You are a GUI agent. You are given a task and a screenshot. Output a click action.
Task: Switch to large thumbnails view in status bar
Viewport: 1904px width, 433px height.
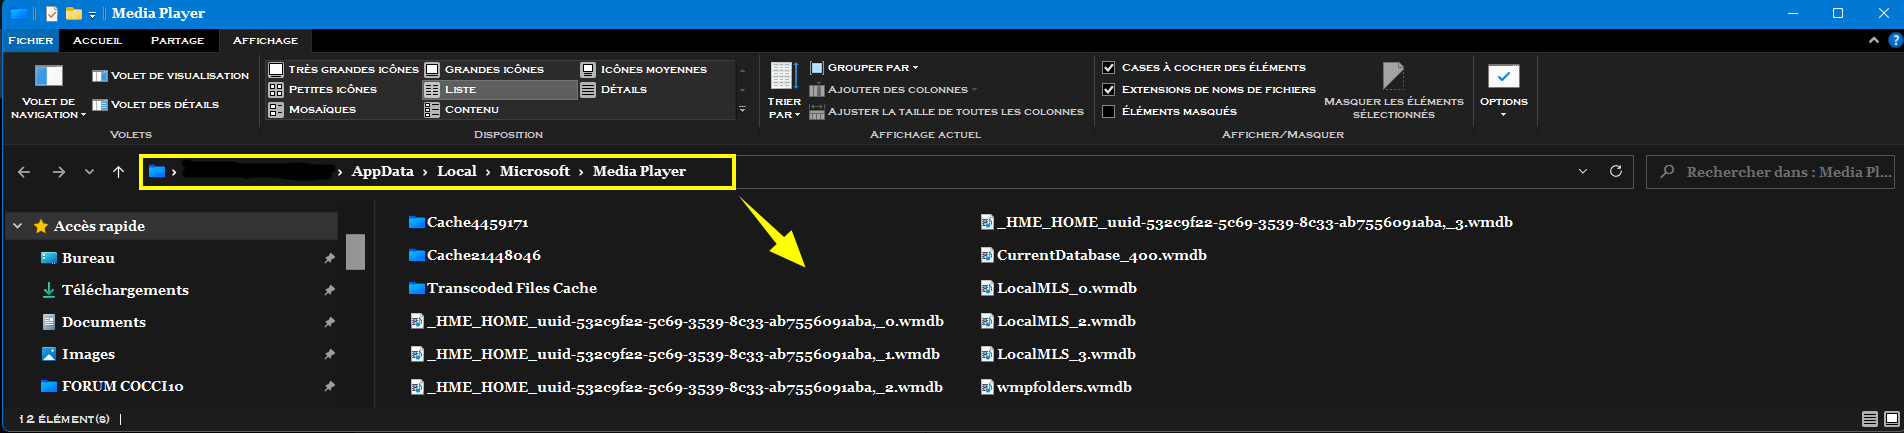point(1891,419)
